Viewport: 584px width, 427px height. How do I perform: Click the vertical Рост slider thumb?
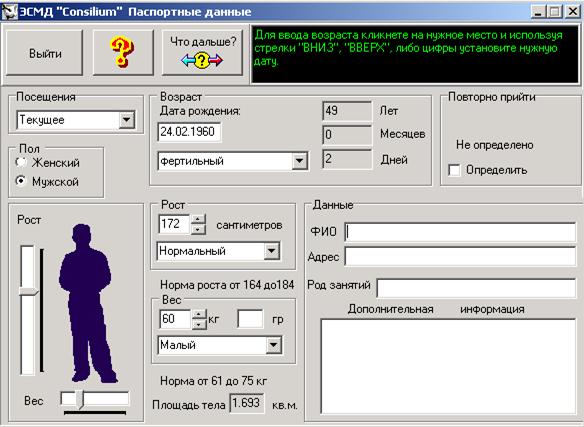click(28, 291)
